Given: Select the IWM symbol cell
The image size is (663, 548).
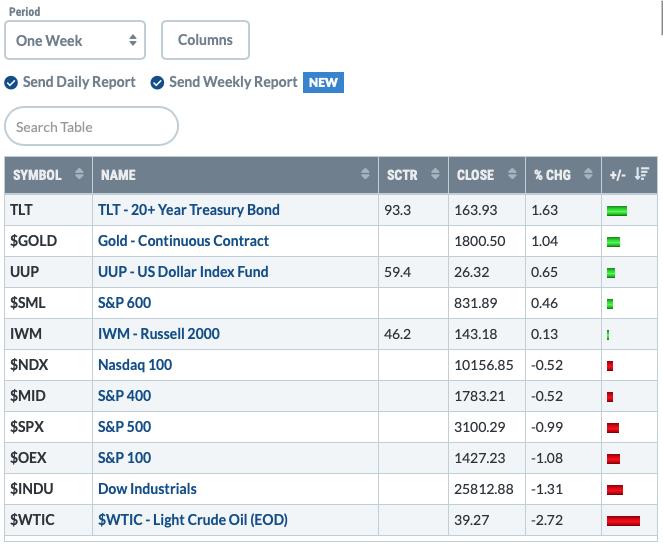Looking at the screenshot, I should [48, 334].
